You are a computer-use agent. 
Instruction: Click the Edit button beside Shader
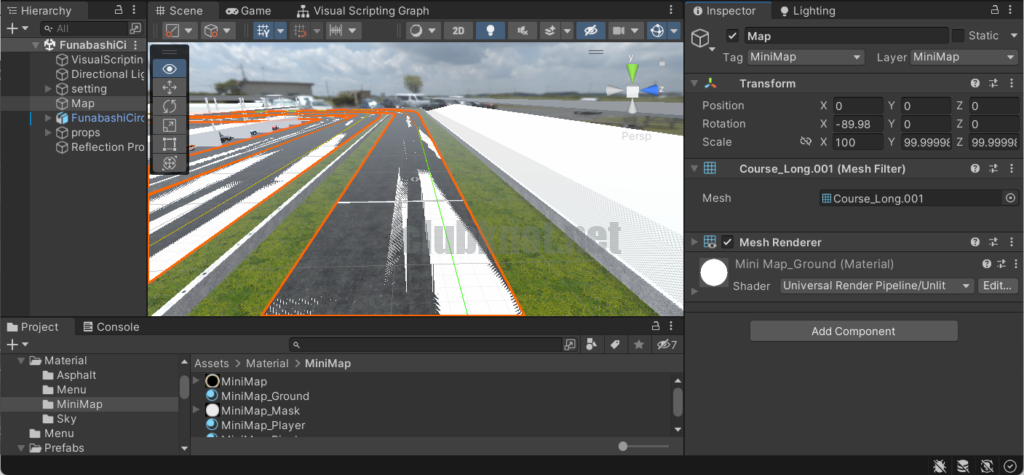[x=996, y=286]
